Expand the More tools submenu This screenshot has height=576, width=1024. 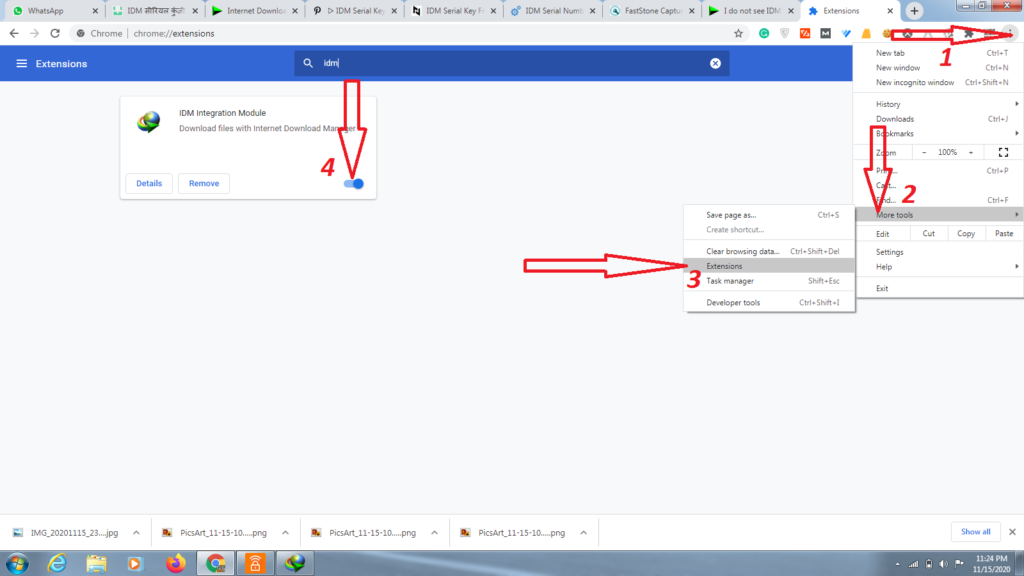(x=938, y=215)
